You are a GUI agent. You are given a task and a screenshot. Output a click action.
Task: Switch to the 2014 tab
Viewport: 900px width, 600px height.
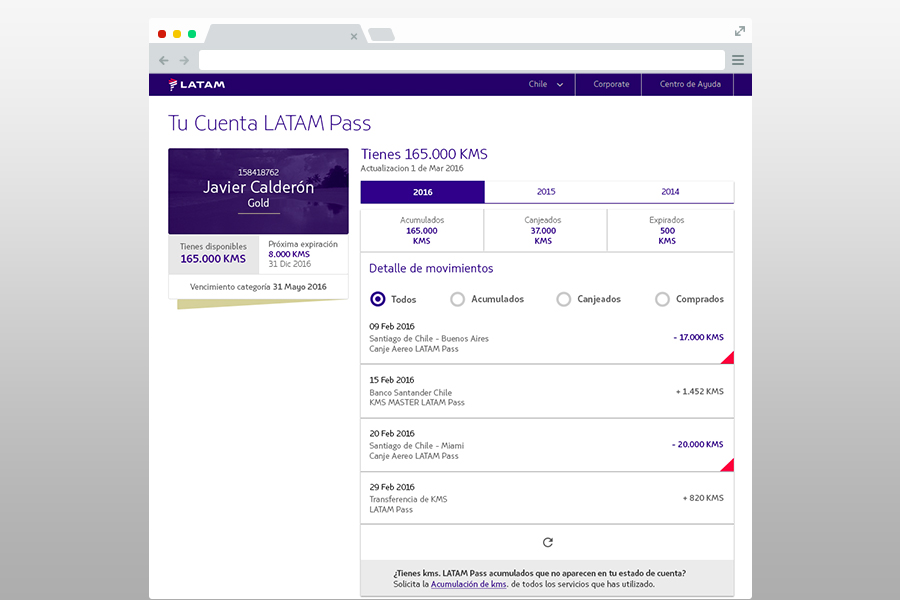670,192
